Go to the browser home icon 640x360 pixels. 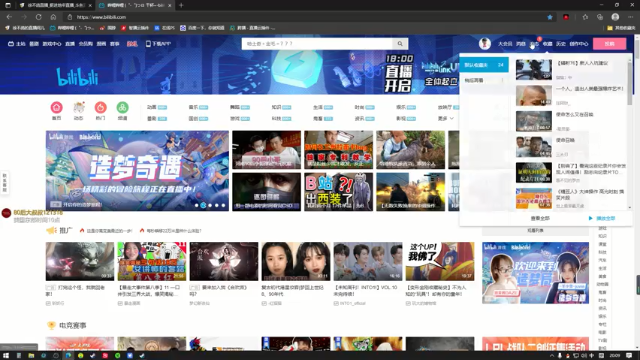click(x=53, y=17)
